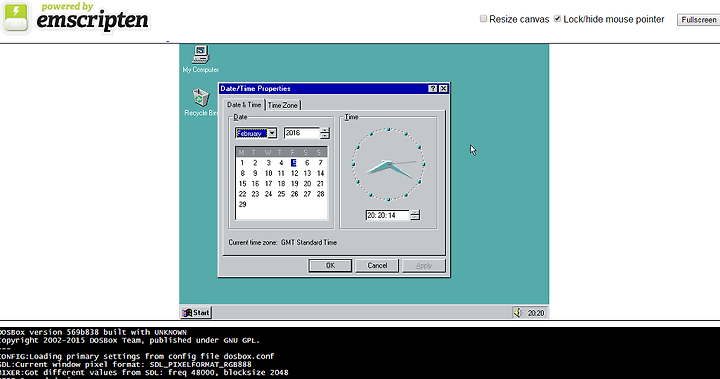Select day 6 in the calendar

[x=307, y=163]
